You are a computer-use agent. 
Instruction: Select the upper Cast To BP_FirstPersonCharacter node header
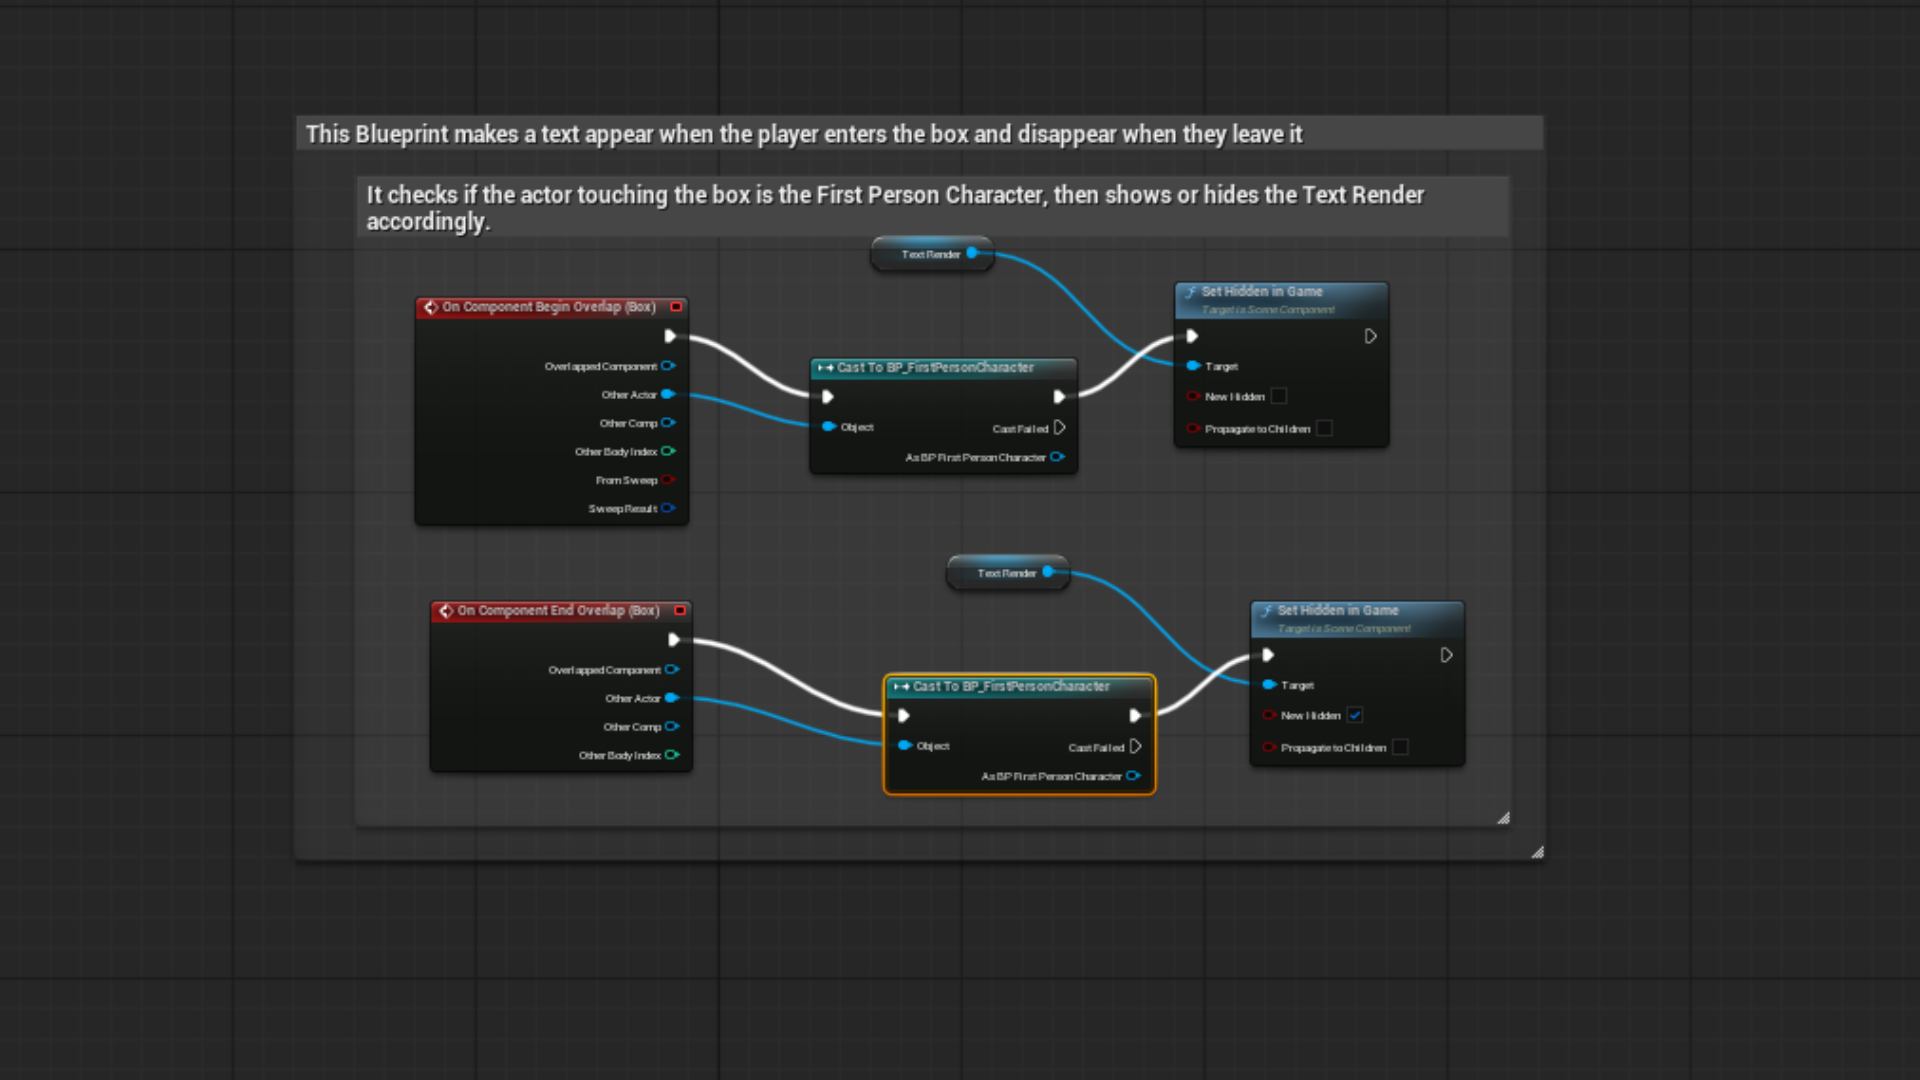(935, 367)
